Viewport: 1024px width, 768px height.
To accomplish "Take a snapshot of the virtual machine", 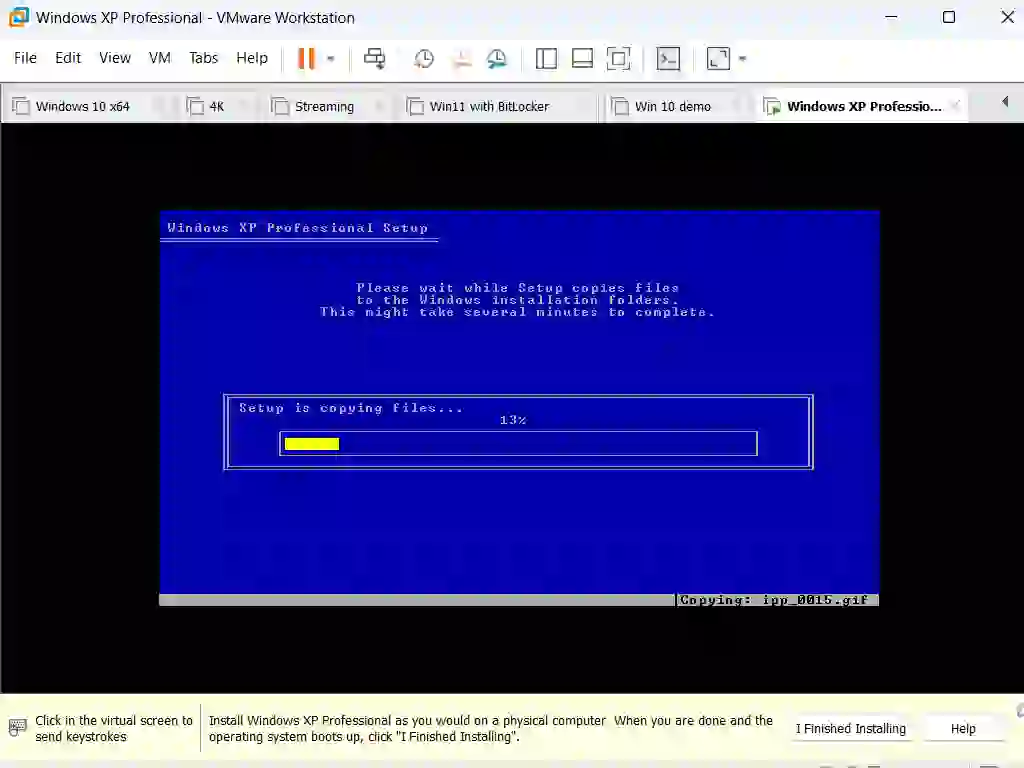I will point(423,58).
